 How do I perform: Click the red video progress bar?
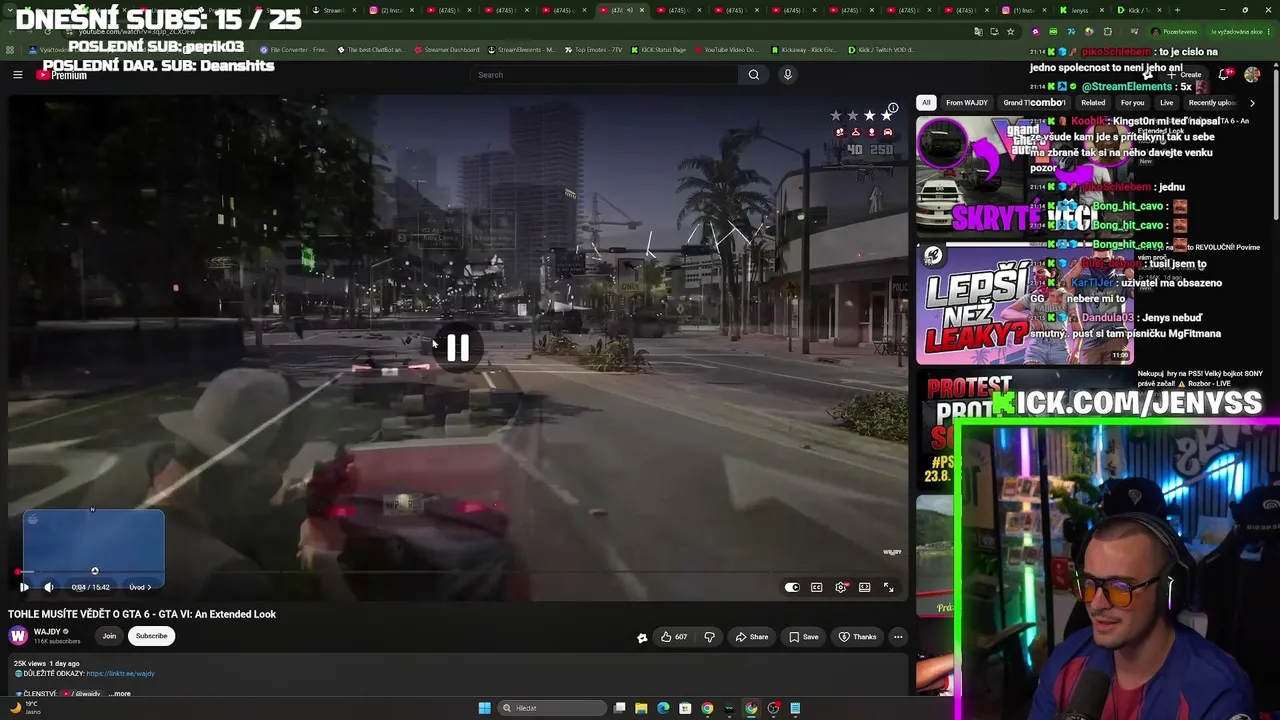tap(458, 572)
